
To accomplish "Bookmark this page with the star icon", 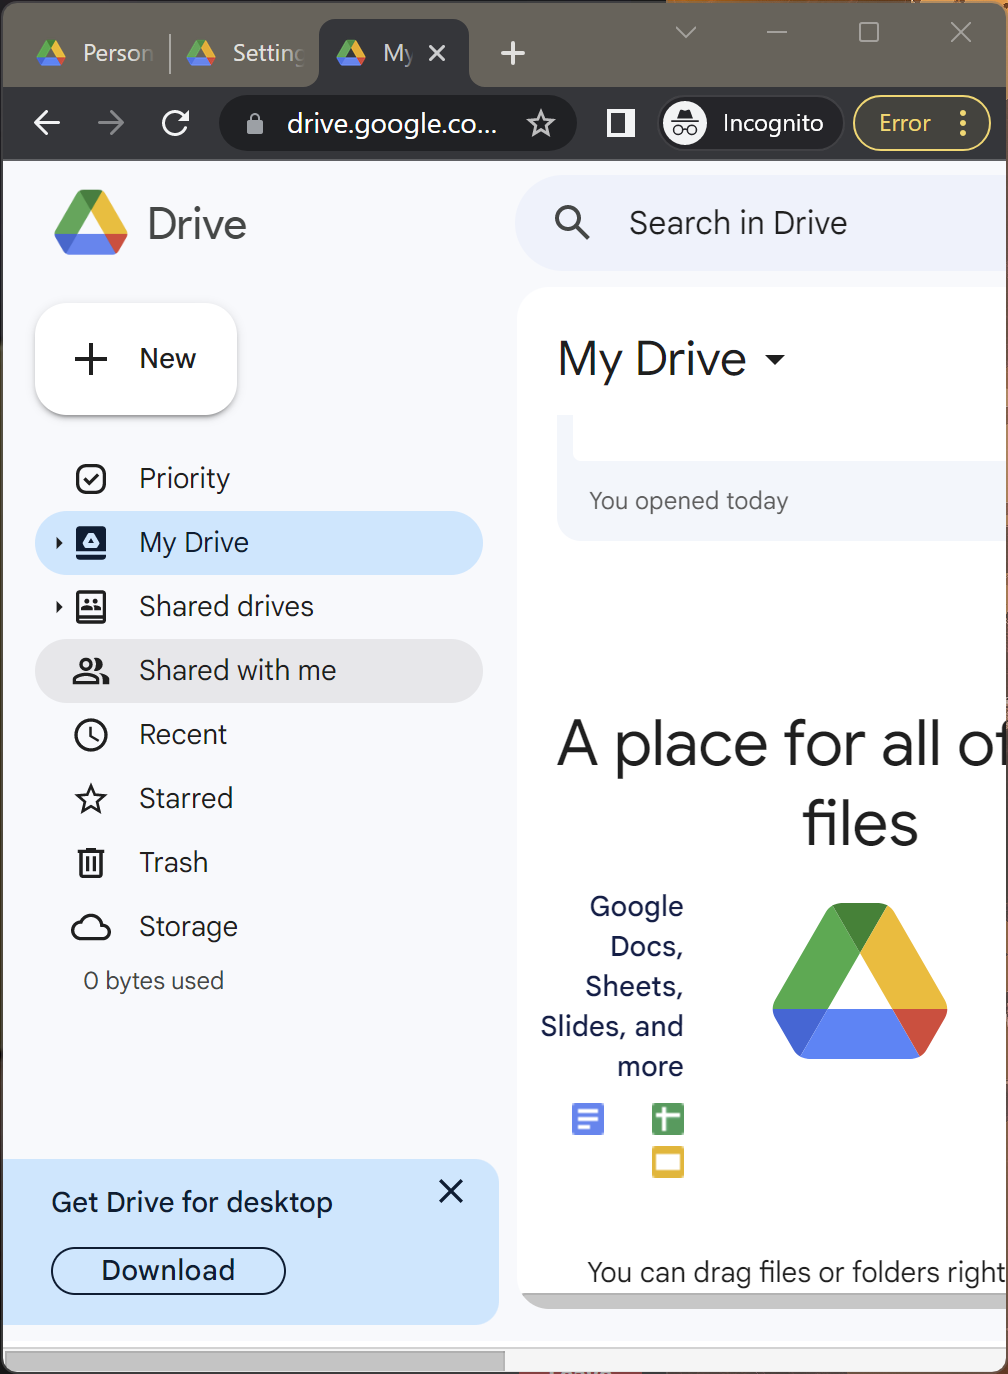I will [541, 124].
